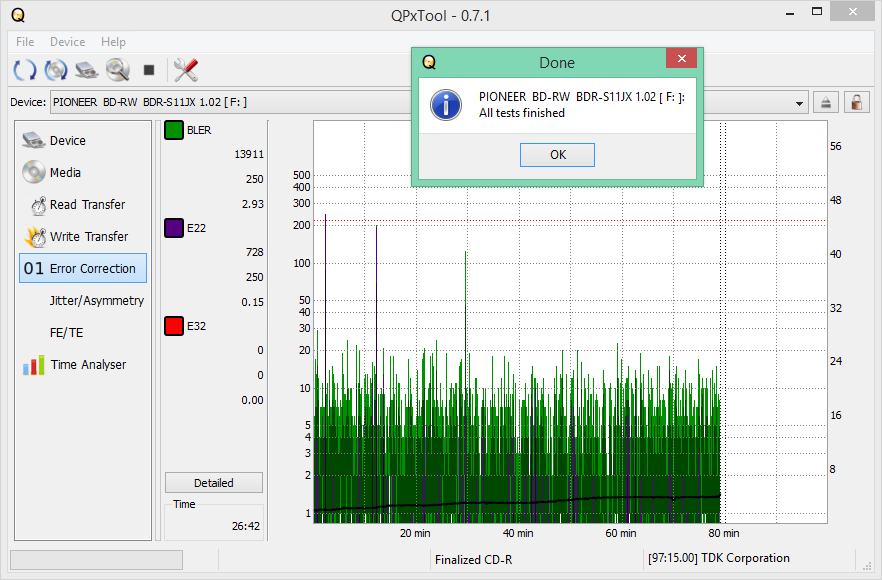Viewport: 882px width, 580px height.
Task: Open the Media panel in sidebar
Action: [x=83, y=172]
